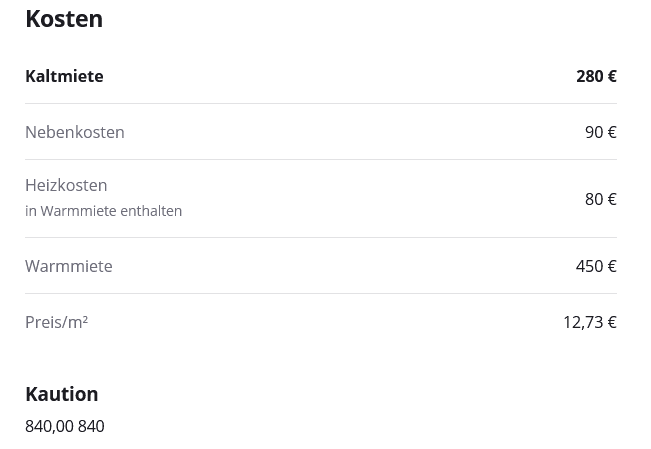Select the Warmmiete row label
This screenshot has width=651, height=449.
click(69, 266)
